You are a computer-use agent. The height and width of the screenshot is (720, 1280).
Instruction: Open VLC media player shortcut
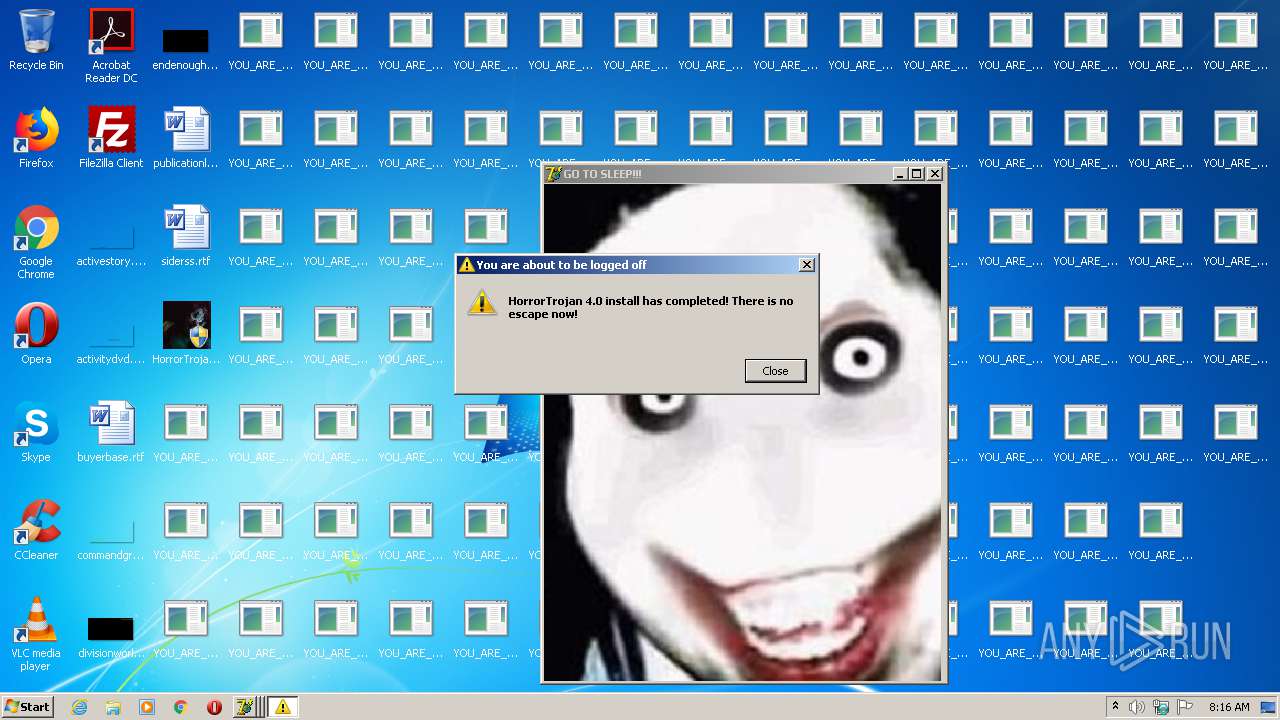pos(36,634)
